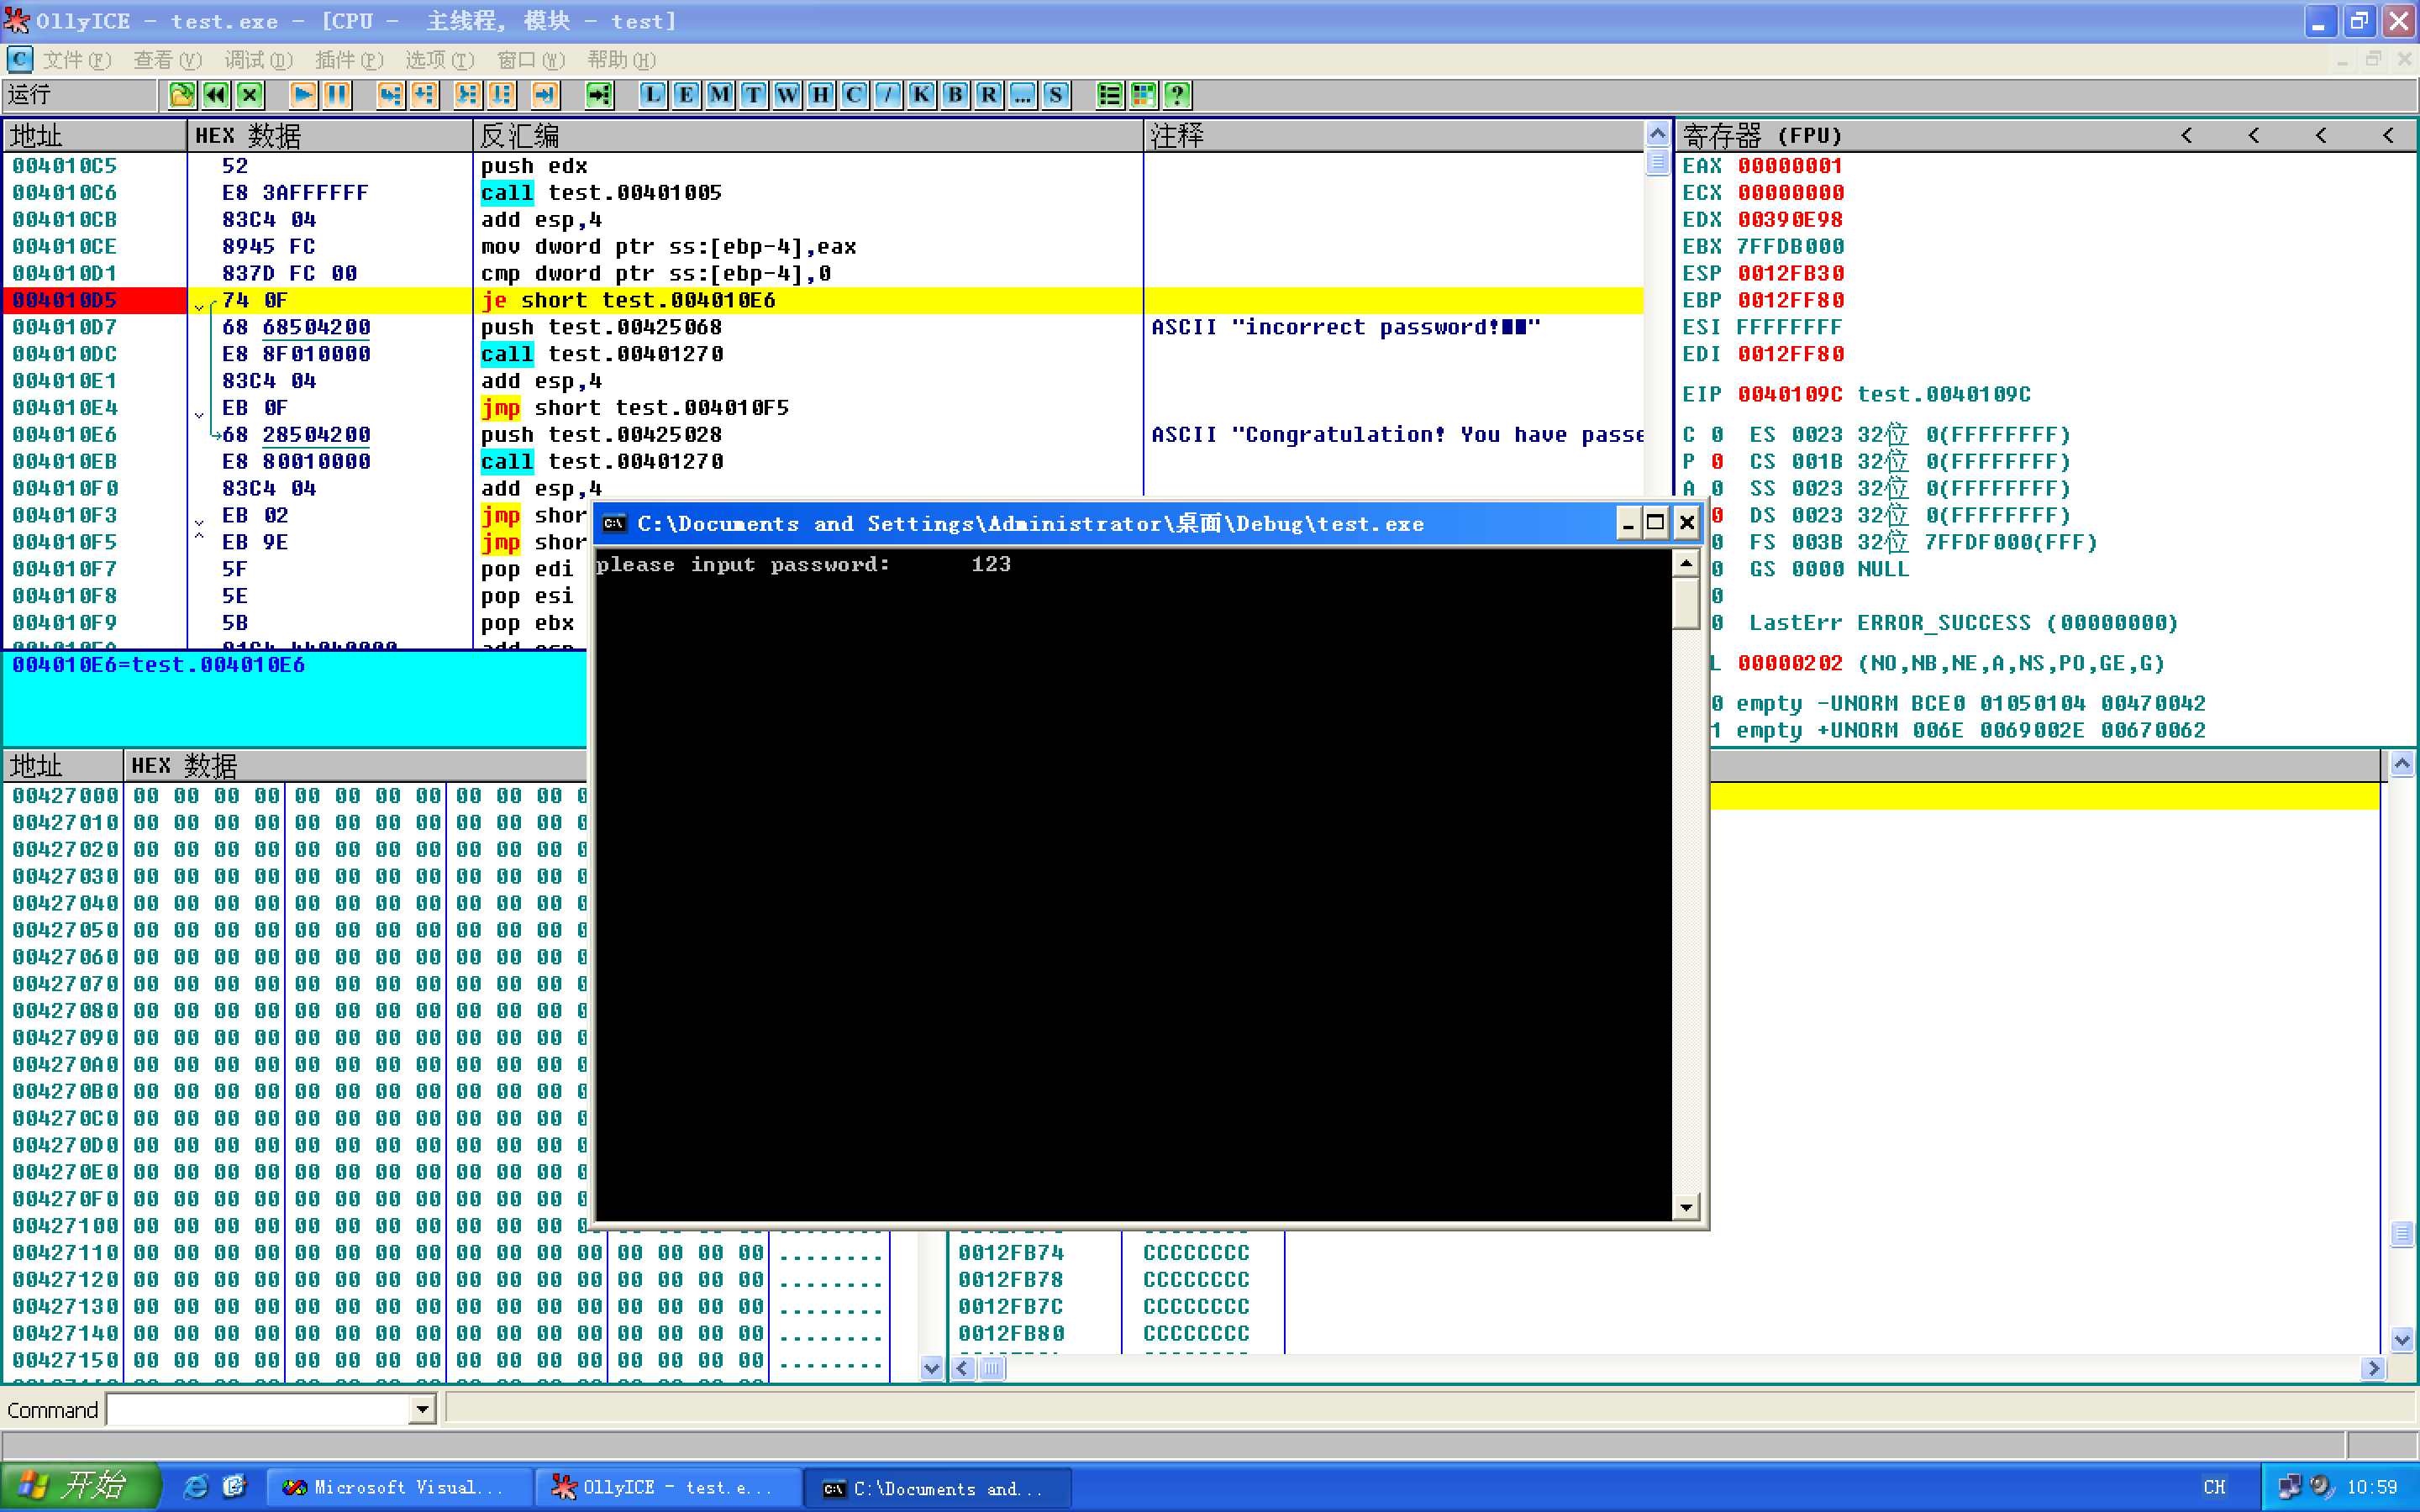Open the Log window via L button
Image resolution: width=2420 pixels, height=1512 pixels.
coord(652,95)
